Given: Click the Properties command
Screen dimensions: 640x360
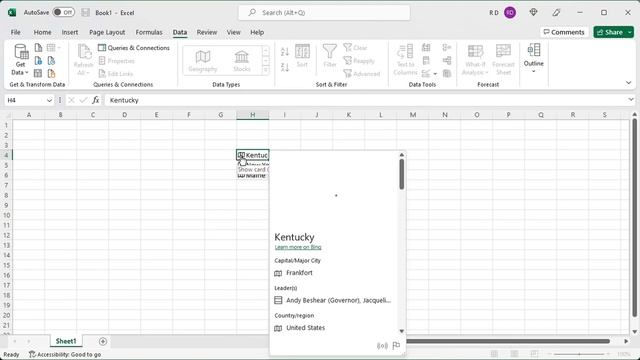Looking at the screenshot, I should 116,61.
